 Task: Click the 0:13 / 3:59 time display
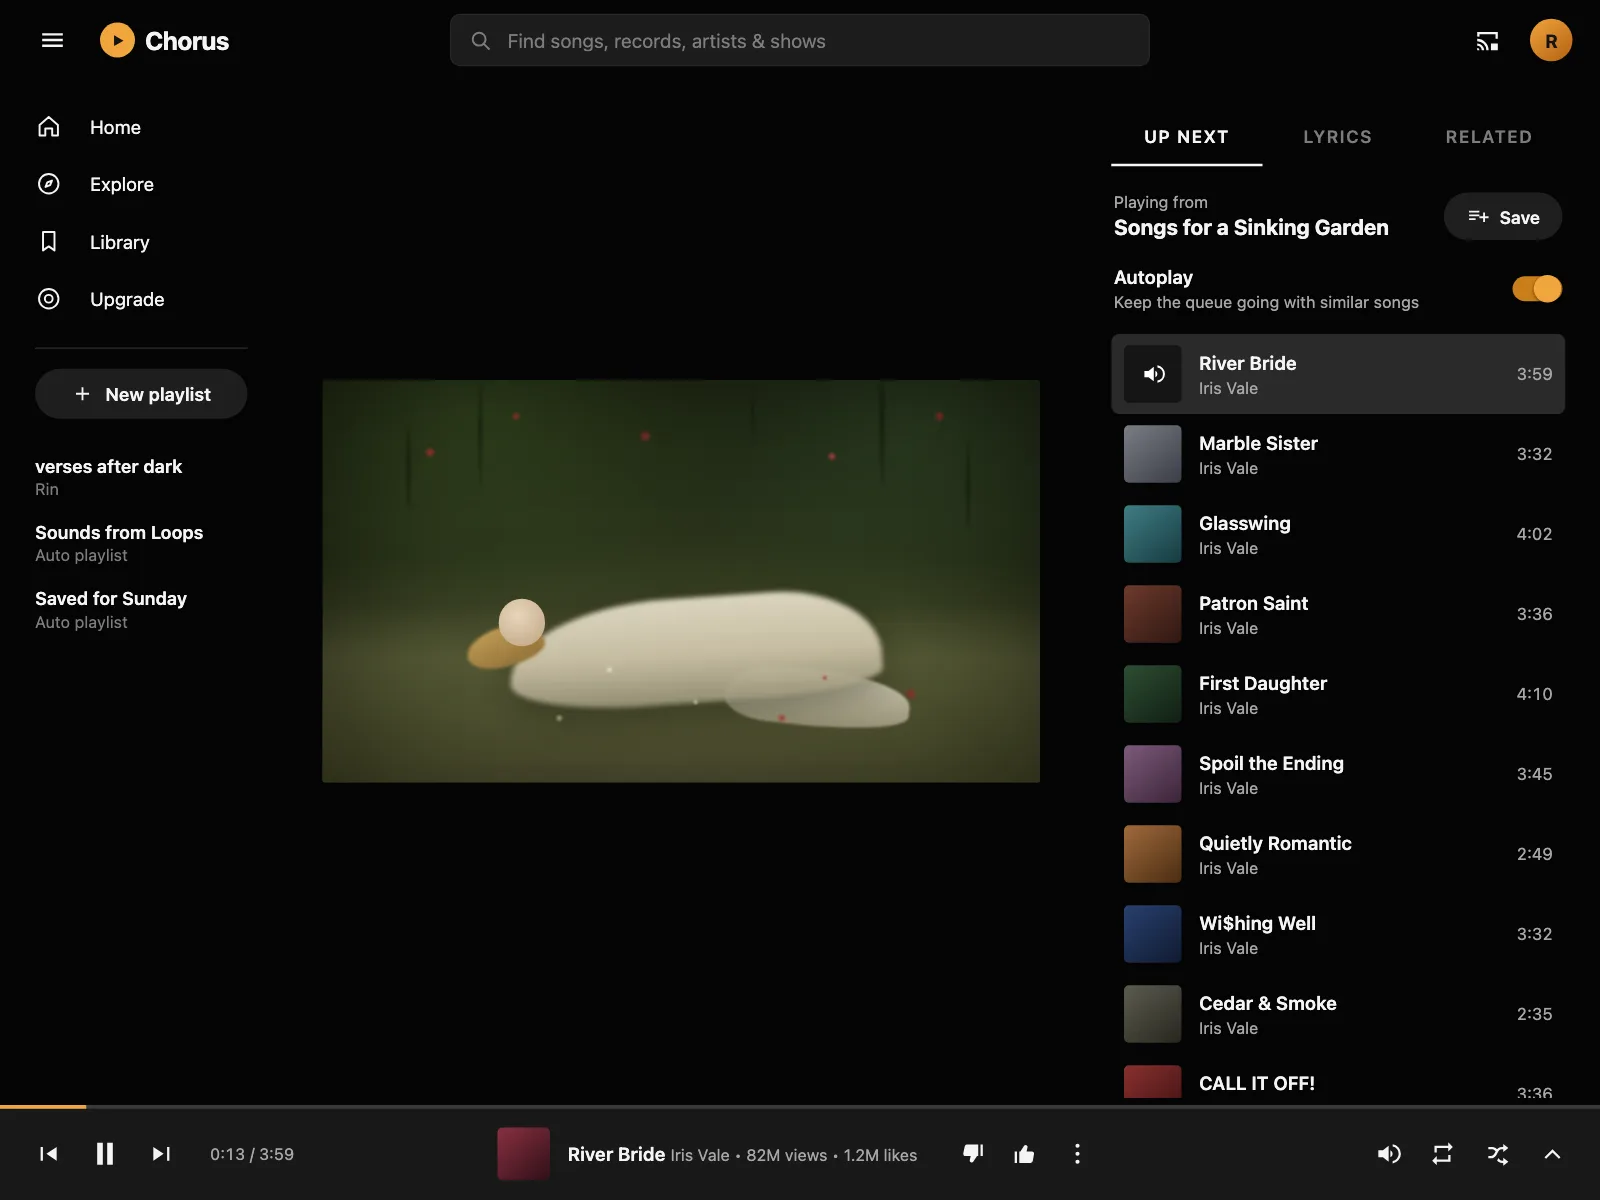pyautogui.click(x=252, y=1154)
